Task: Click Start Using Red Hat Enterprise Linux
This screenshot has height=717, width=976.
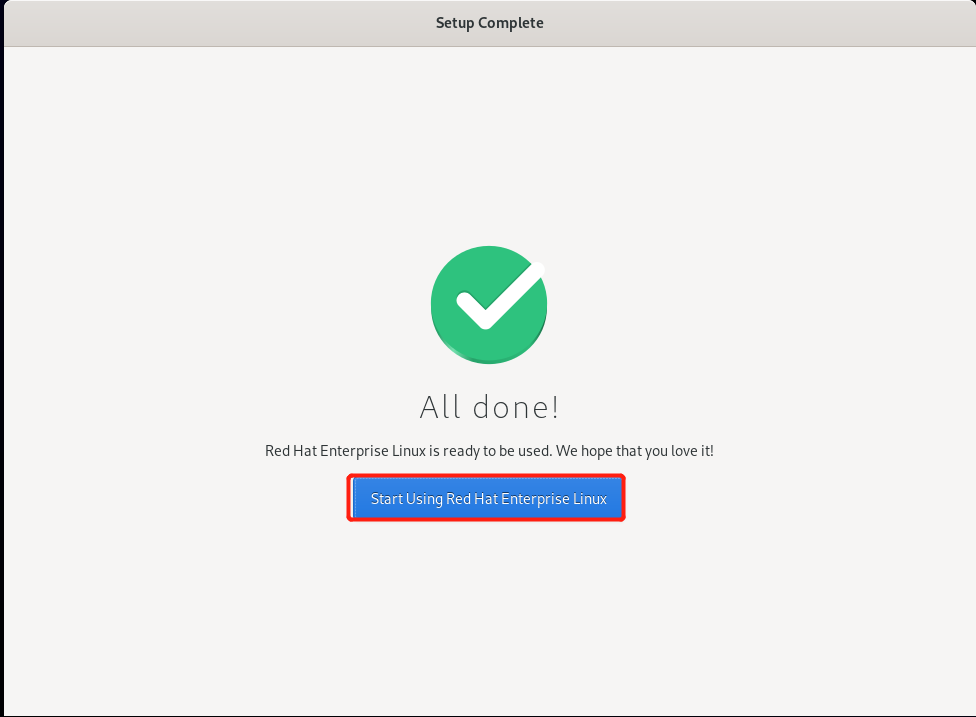Action: tap(488, 499)
